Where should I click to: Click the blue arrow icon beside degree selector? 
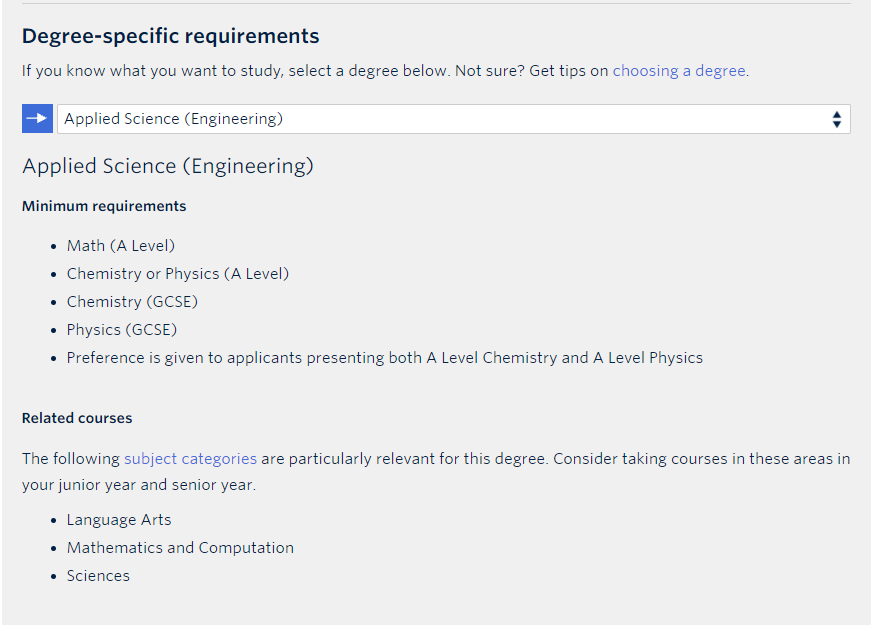point(37,118)
